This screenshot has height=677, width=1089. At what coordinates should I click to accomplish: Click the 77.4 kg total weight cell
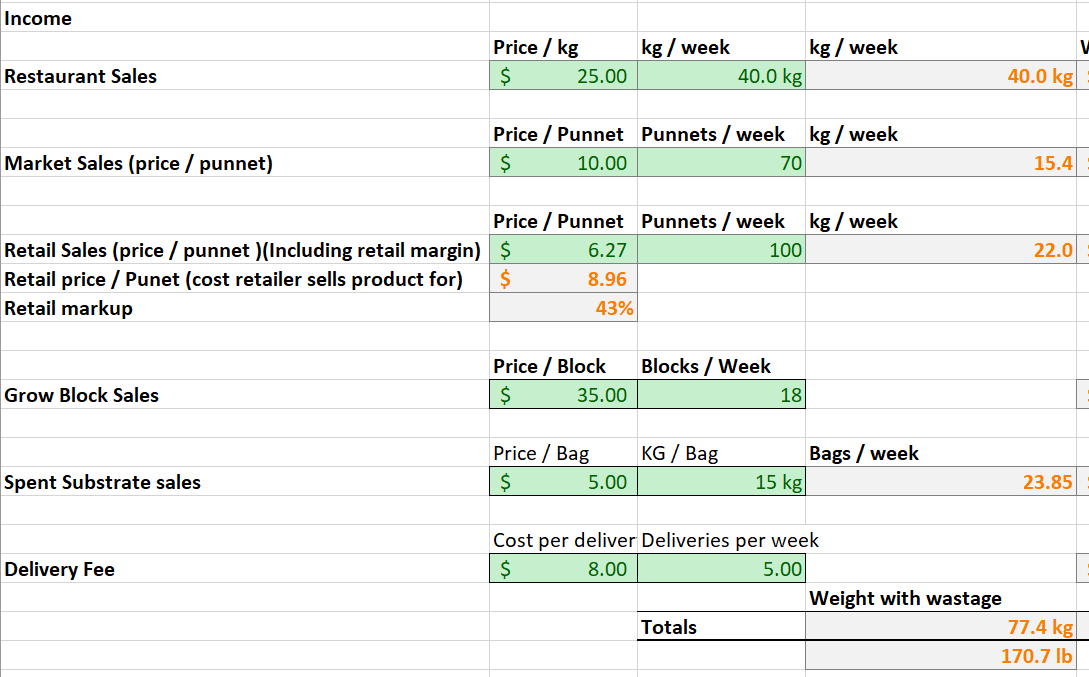point(941,627)
